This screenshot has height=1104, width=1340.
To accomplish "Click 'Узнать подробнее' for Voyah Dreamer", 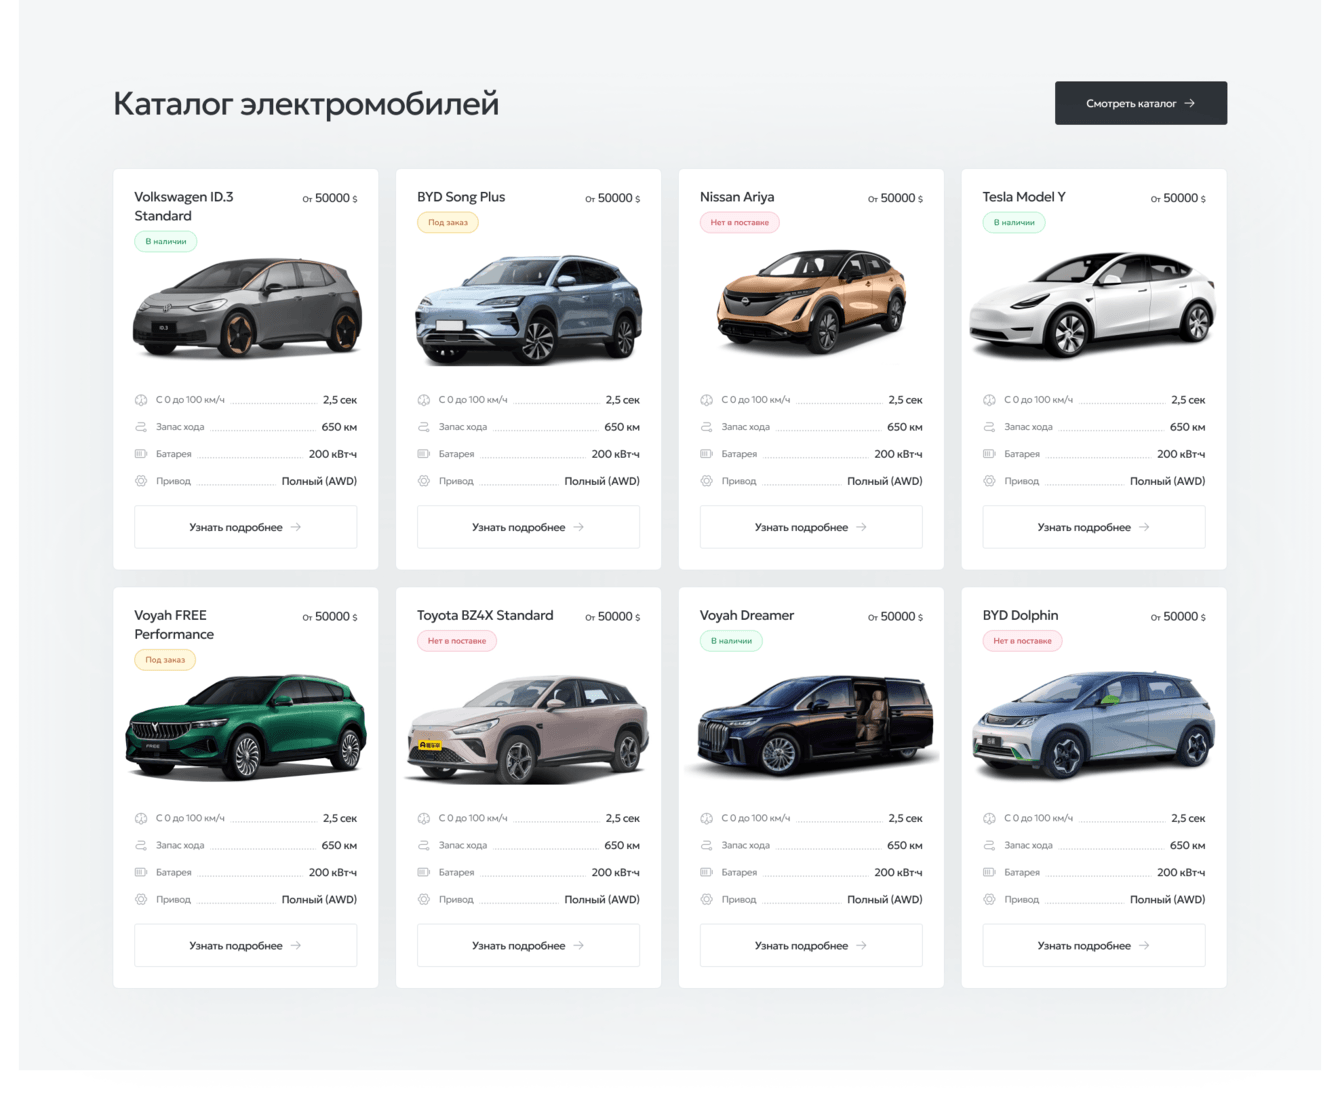I will pyautogui.click(x=811, y=945).
